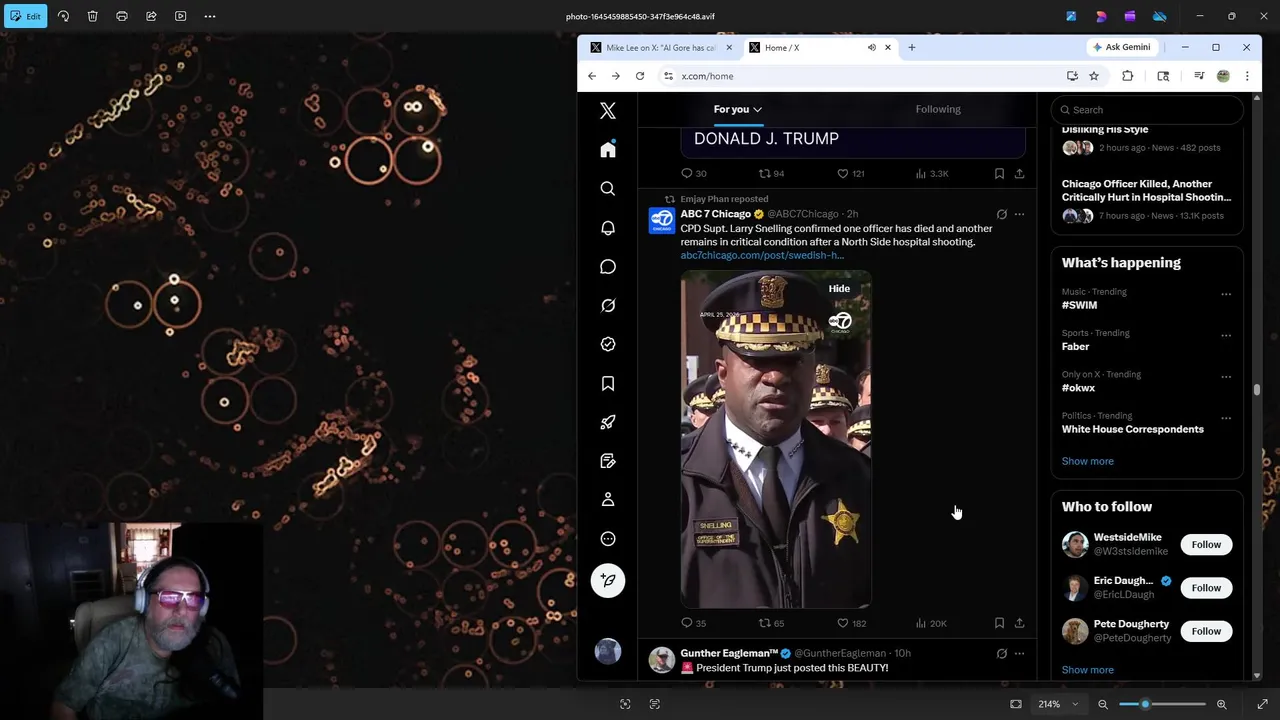This screenshot has height=720, width=1280.
Task: Go to X Home sidebar icon
Action: (x=608, y=150)
